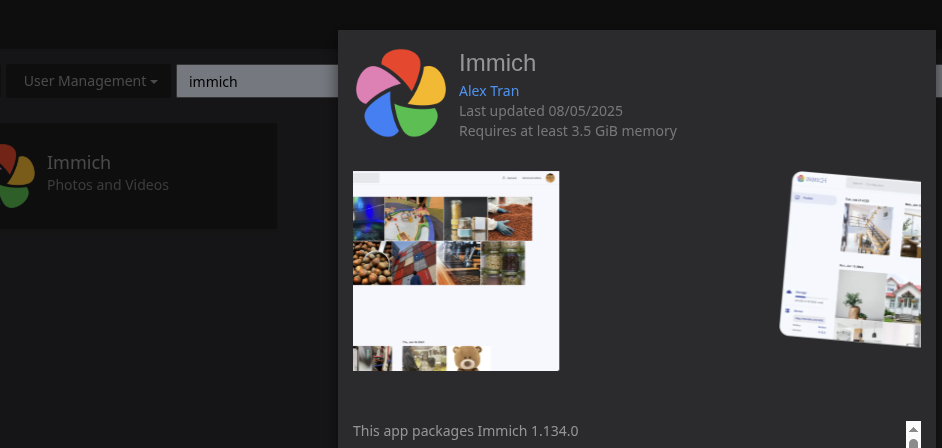Image resolution: width=942 pixels, height=448 pixels.
Task: Click the "Immich" heading in the details panel
Action: pos(498,63)
